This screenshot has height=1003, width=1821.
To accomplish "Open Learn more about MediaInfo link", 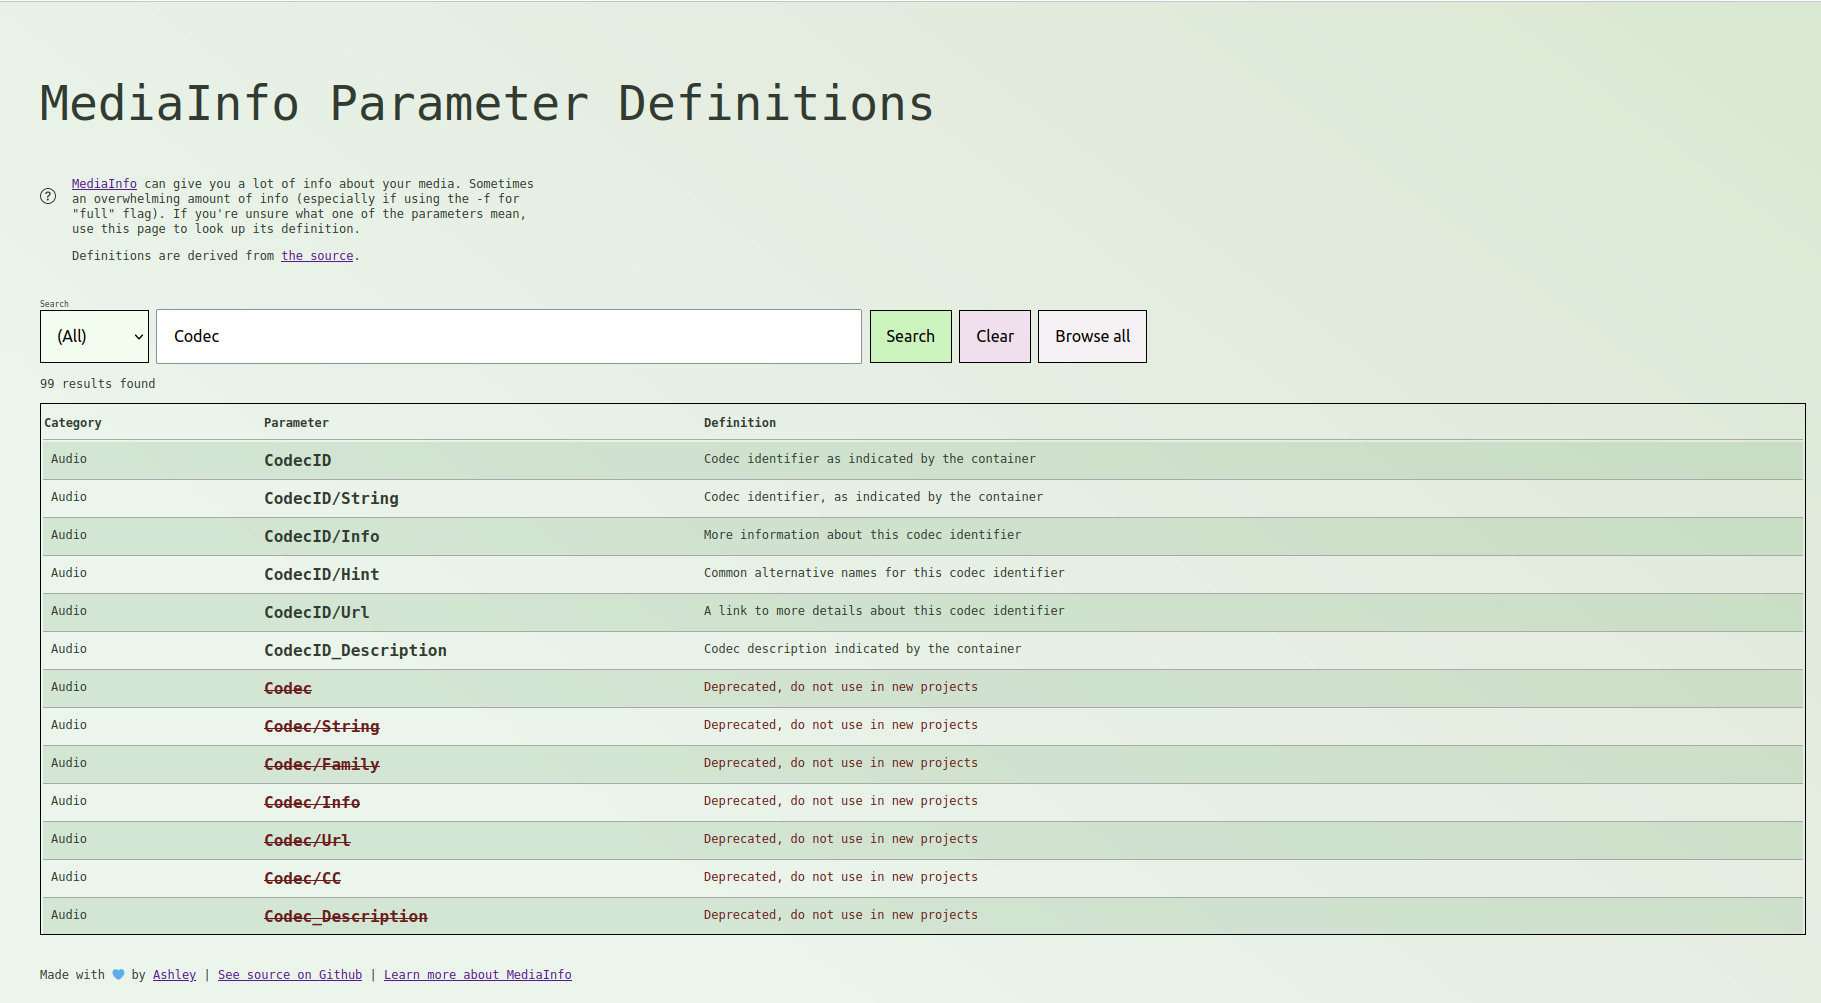I will coord(478,975).
